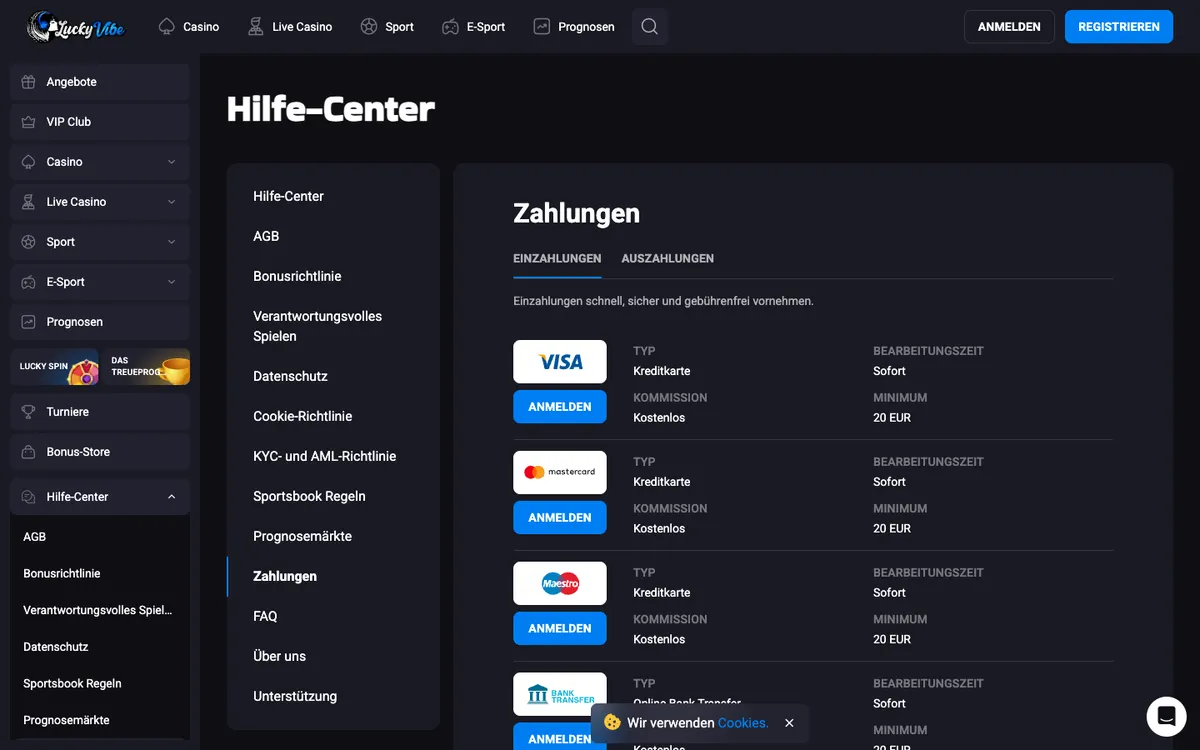Click the Registrieren button
Viewport: 1200px width, 750px height.
(x=1119, y=27)
